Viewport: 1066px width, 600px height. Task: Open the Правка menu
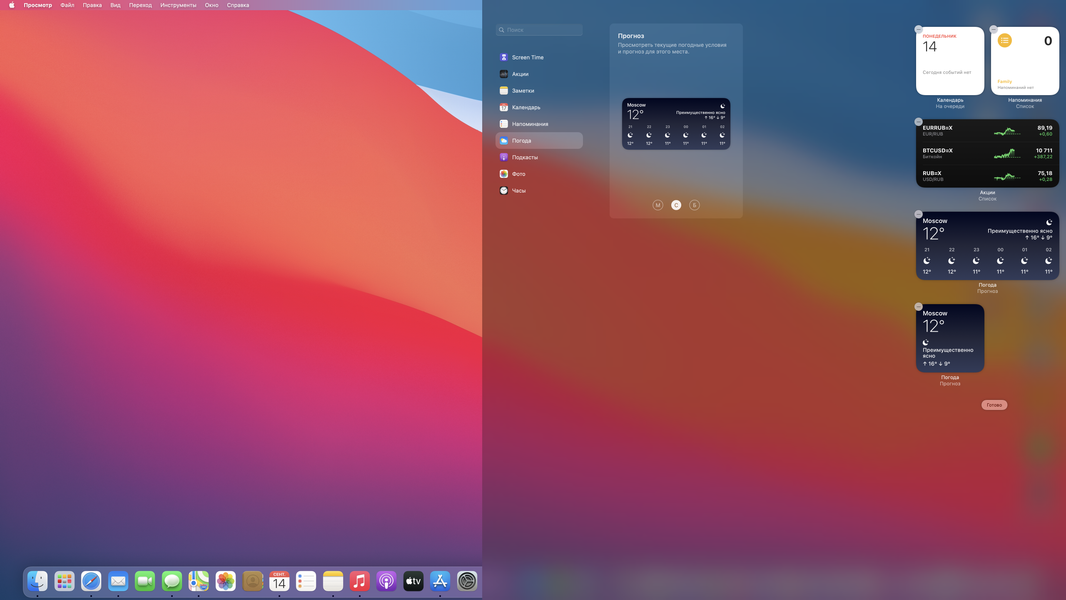[x=92, y=5]
